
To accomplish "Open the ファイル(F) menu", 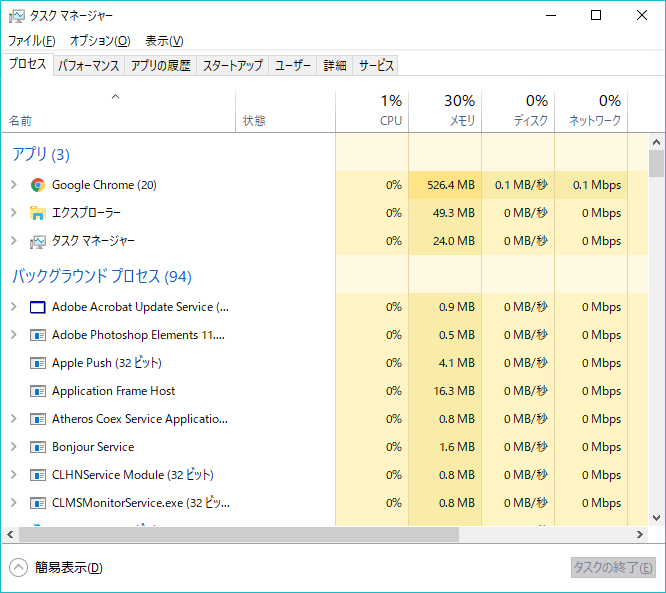I will [32, 41].
